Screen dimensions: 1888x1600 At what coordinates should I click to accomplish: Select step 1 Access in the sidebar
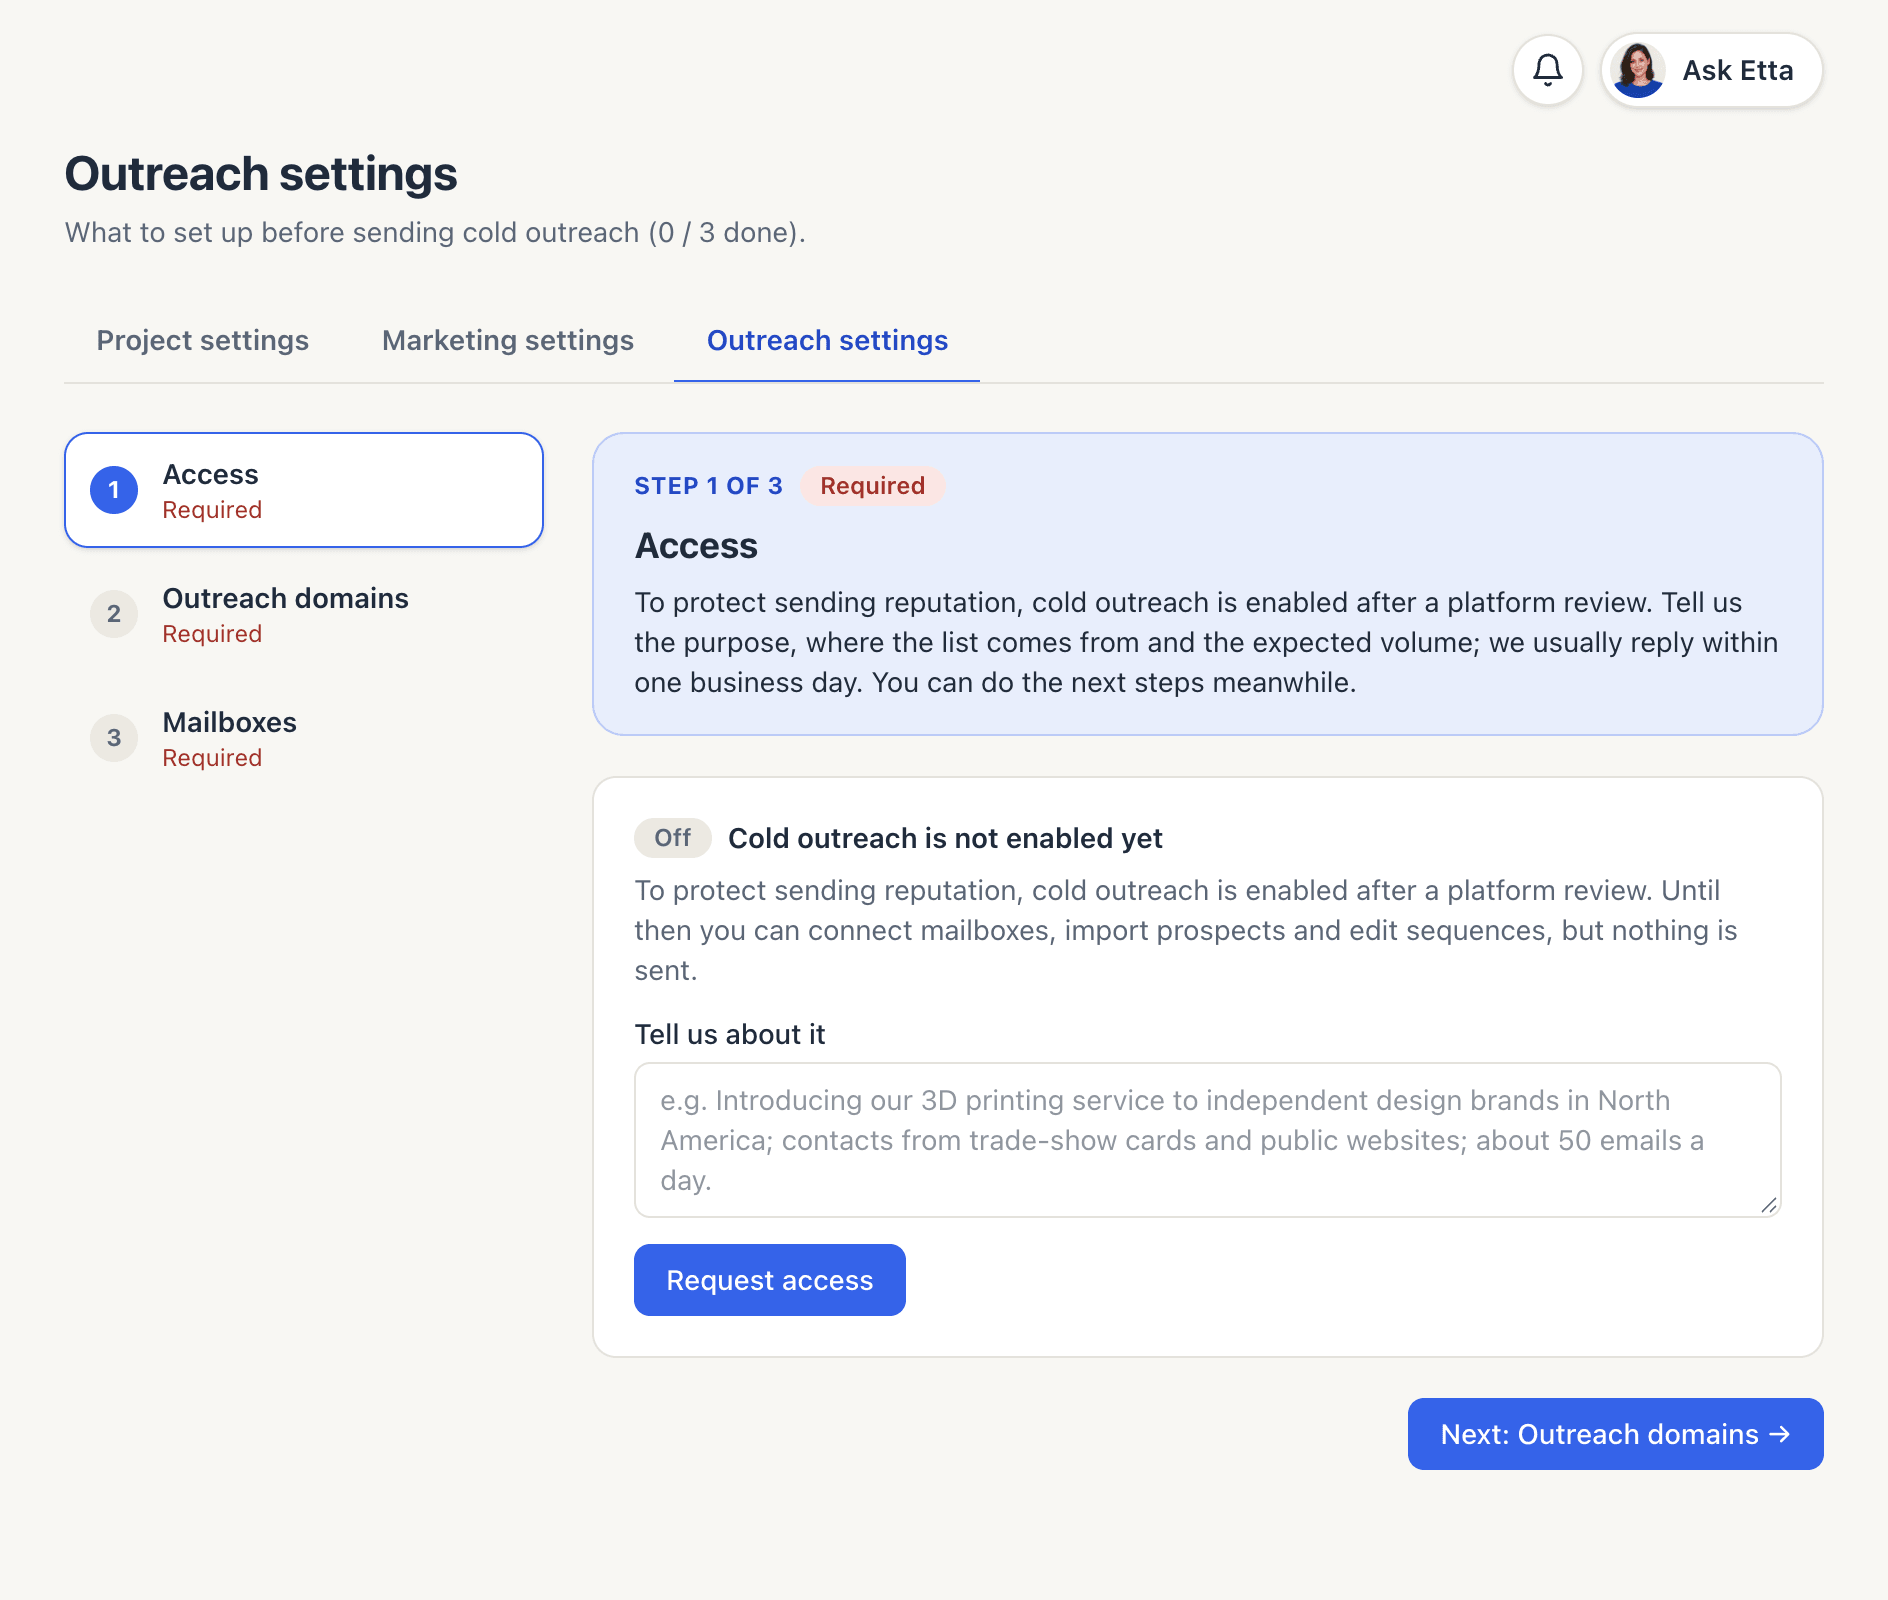(x=304, y=490)
